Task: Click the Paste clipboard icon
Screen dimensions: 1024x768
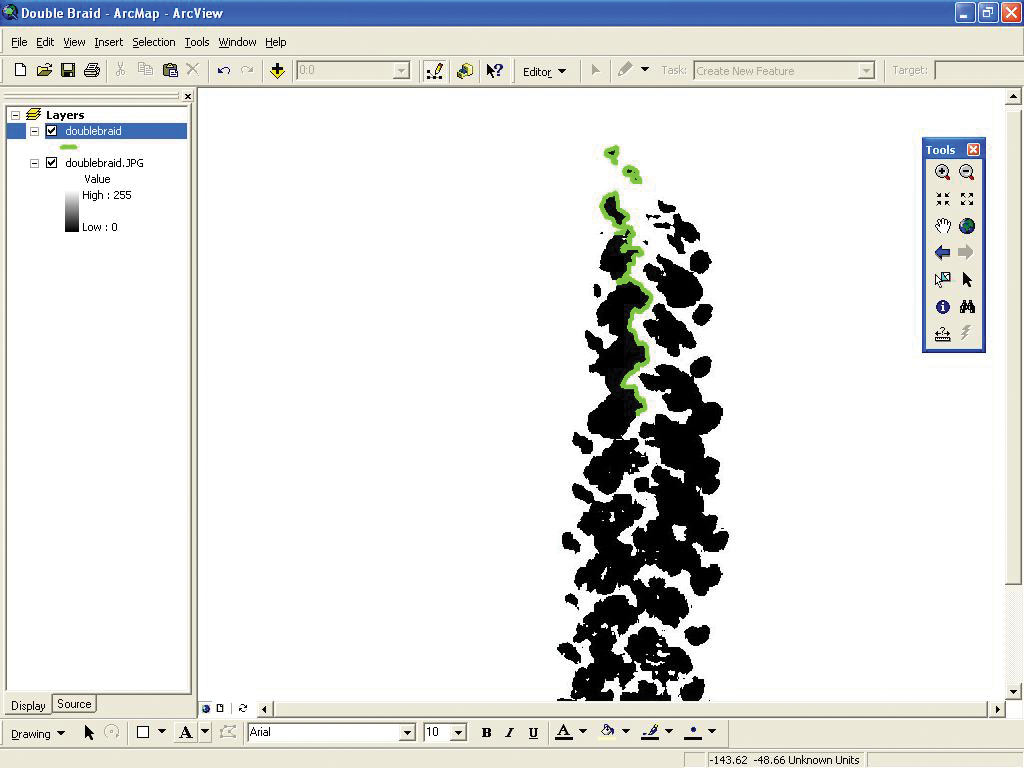Action: click(x=170, y=70)
